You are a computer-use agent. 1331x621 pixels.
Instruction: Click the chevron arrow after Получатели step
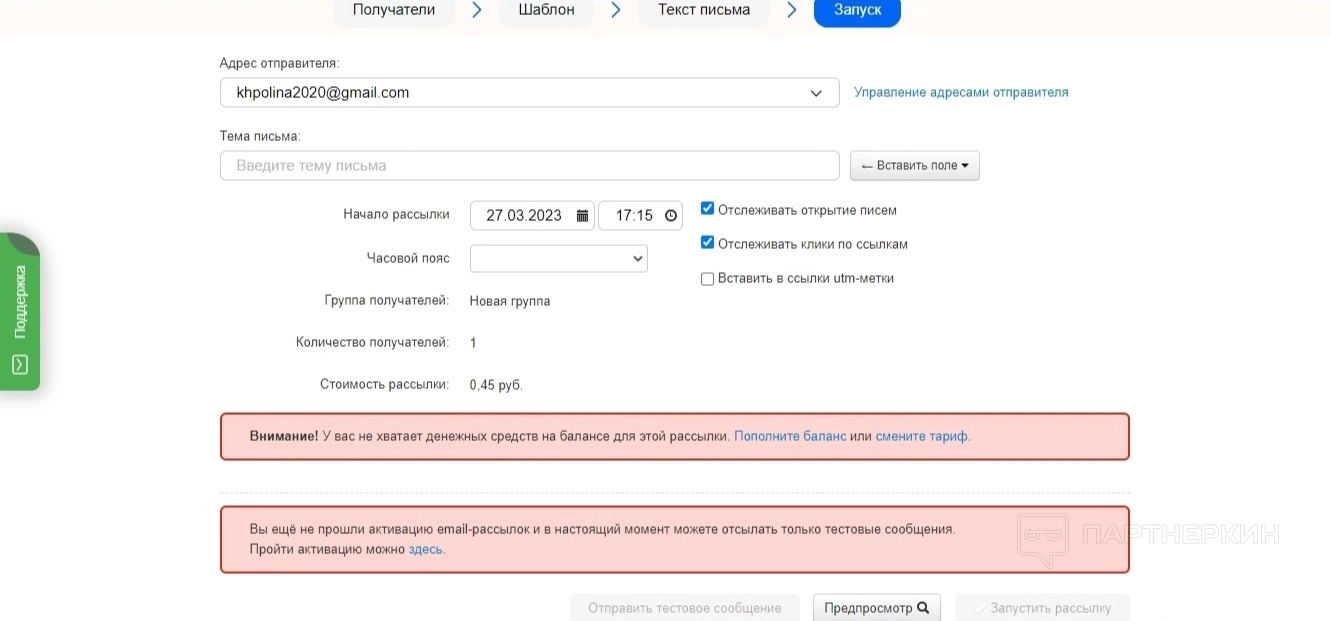coord(477,10)
